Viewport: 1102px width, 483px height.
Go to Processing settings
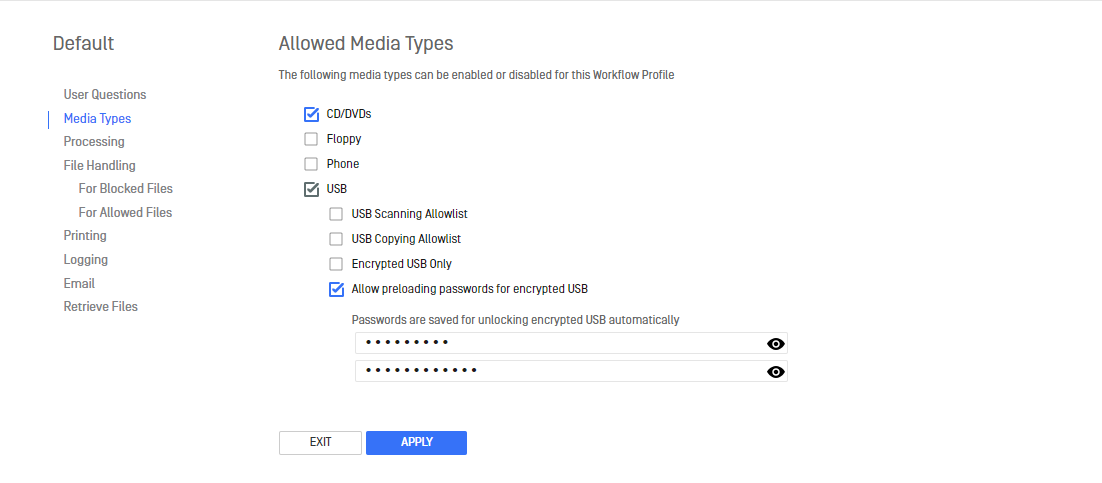click(94, 141)
